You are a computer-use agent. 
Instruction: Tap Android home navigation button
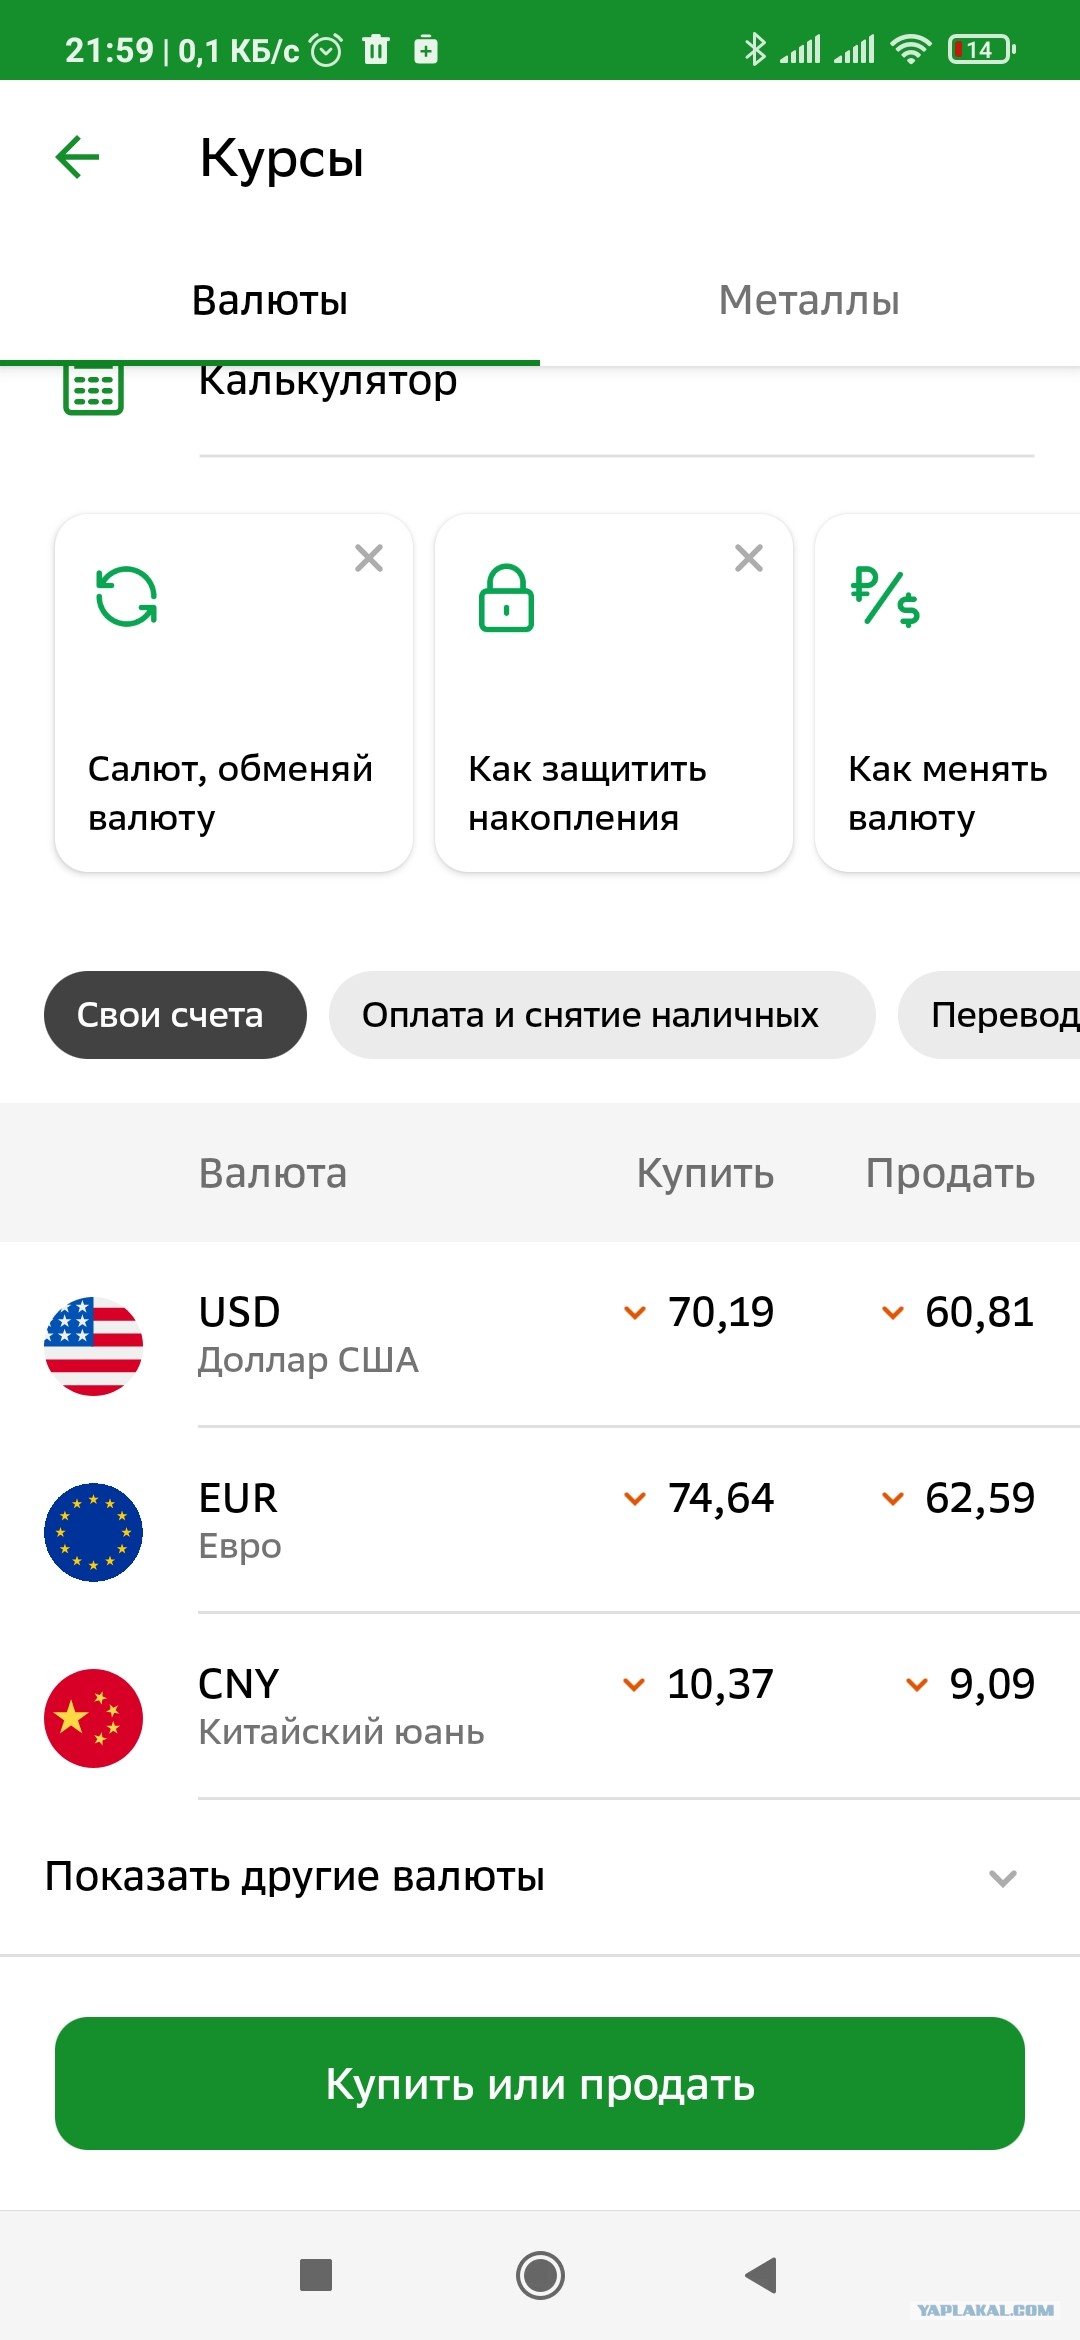tap(540, 2275)
